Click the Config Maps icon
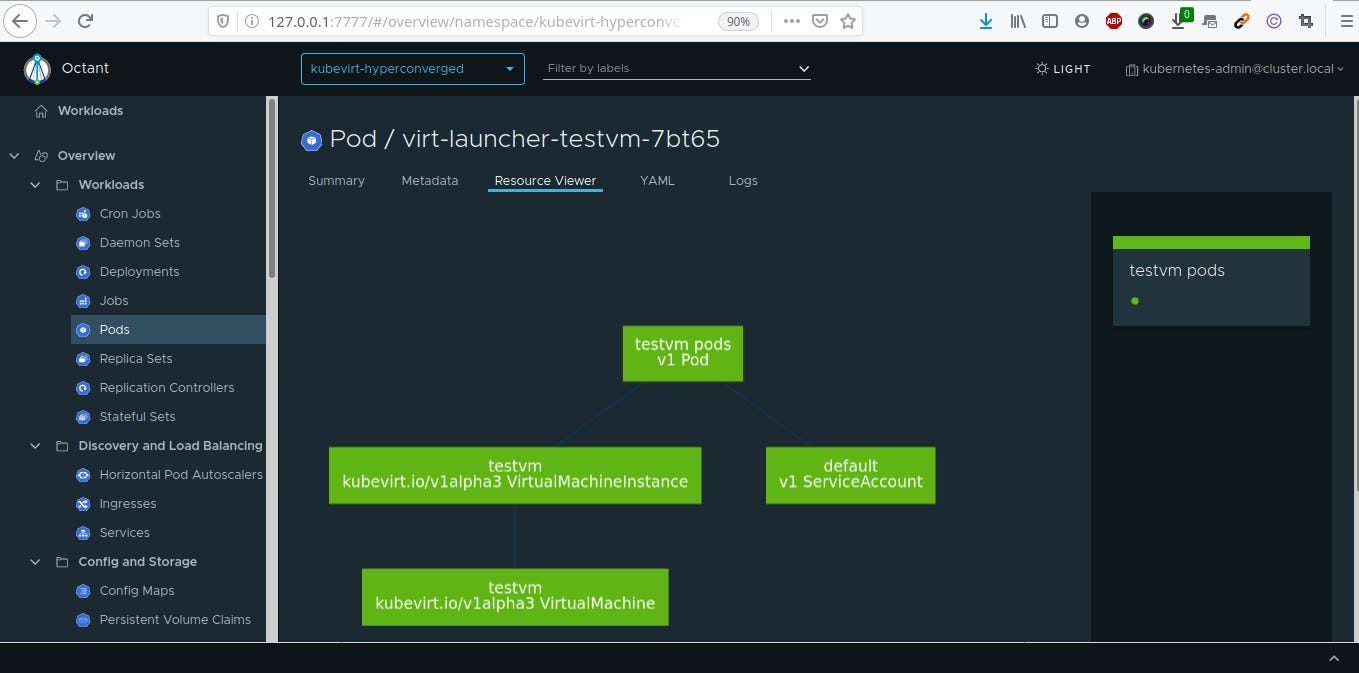 pyautogui.click(x=84, y=591)
